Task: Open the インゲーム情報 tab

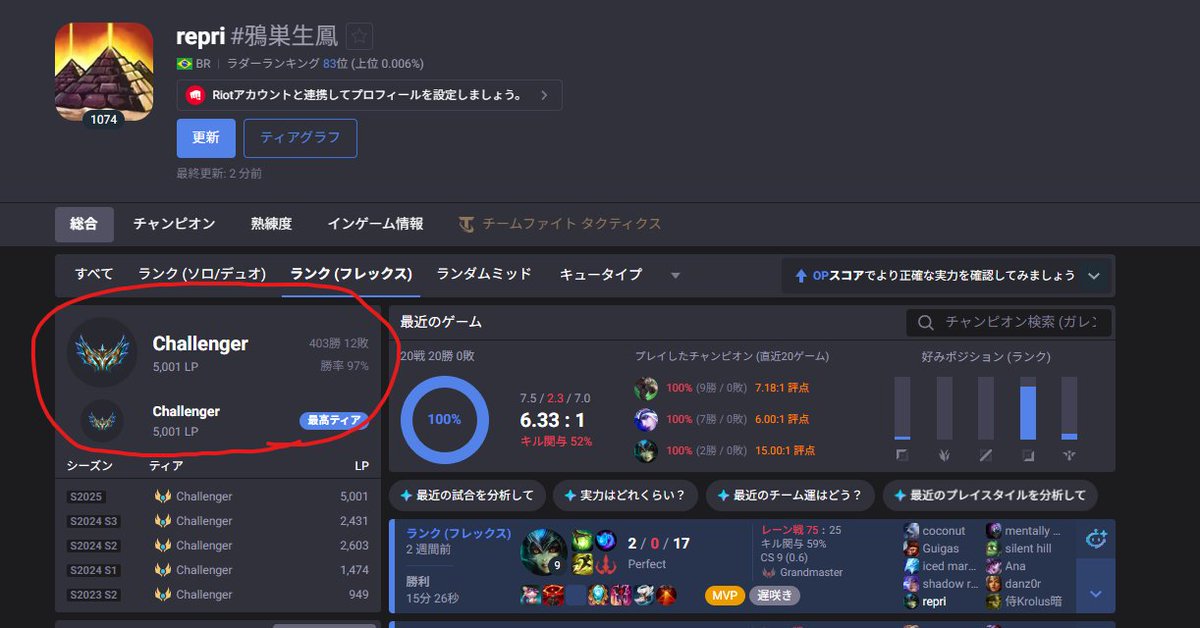Action: [x=375, y=224]
